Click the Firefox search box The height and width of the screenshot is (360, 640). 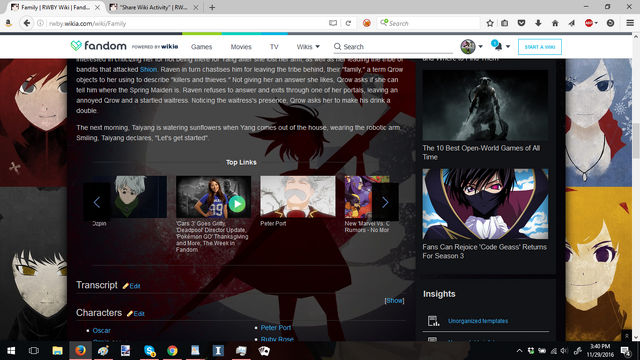pos(428,23)
